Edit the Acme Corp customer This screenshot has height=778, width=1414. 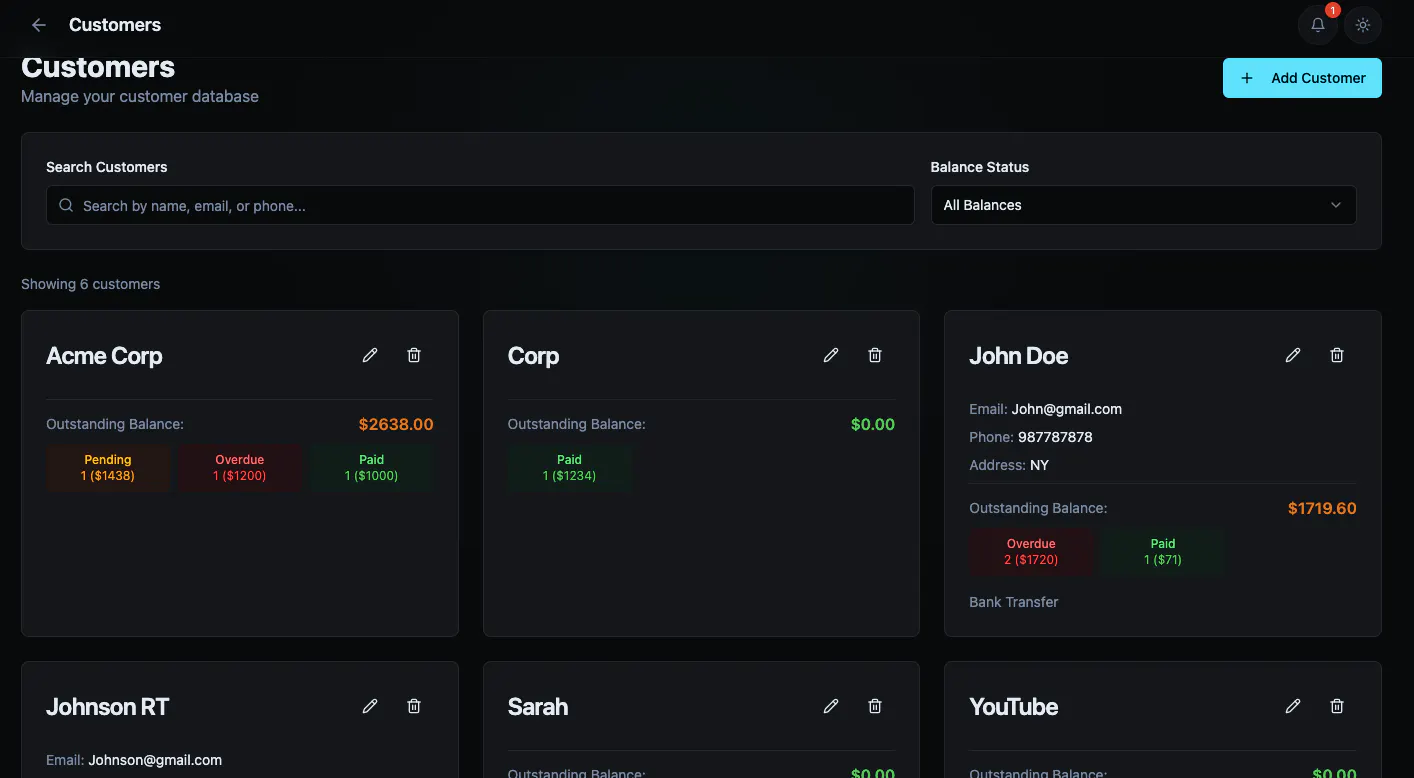coord(370,355)
